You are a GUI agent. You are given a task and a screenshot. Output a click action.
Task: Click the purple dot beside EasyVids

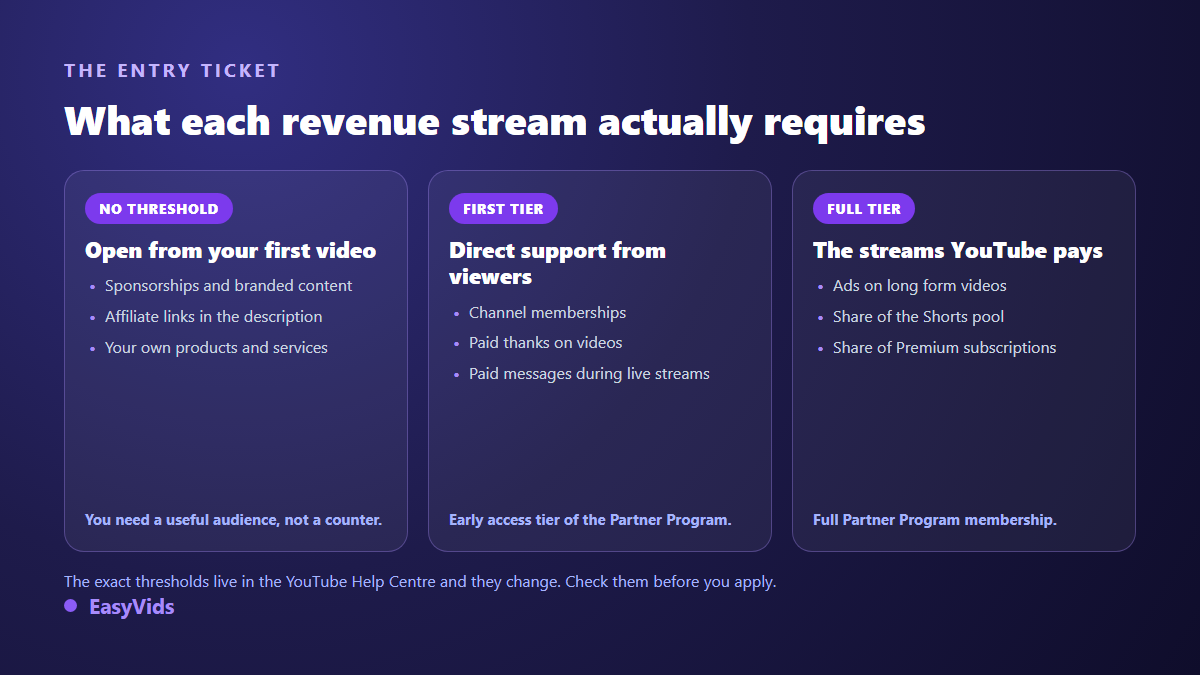[x=71, y=606]
